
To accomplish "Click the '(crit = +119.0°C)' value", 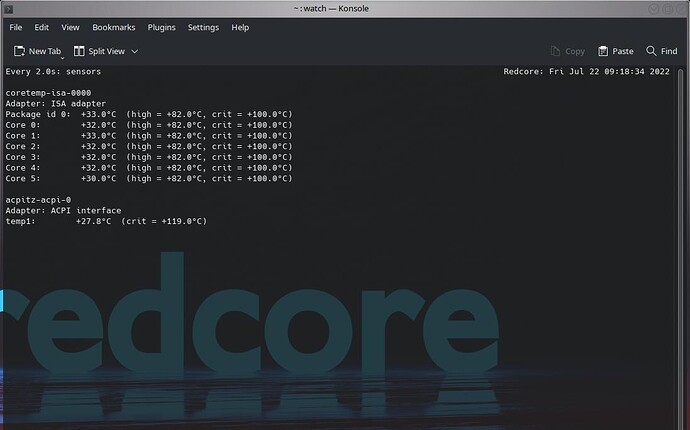I will point(164,221).
